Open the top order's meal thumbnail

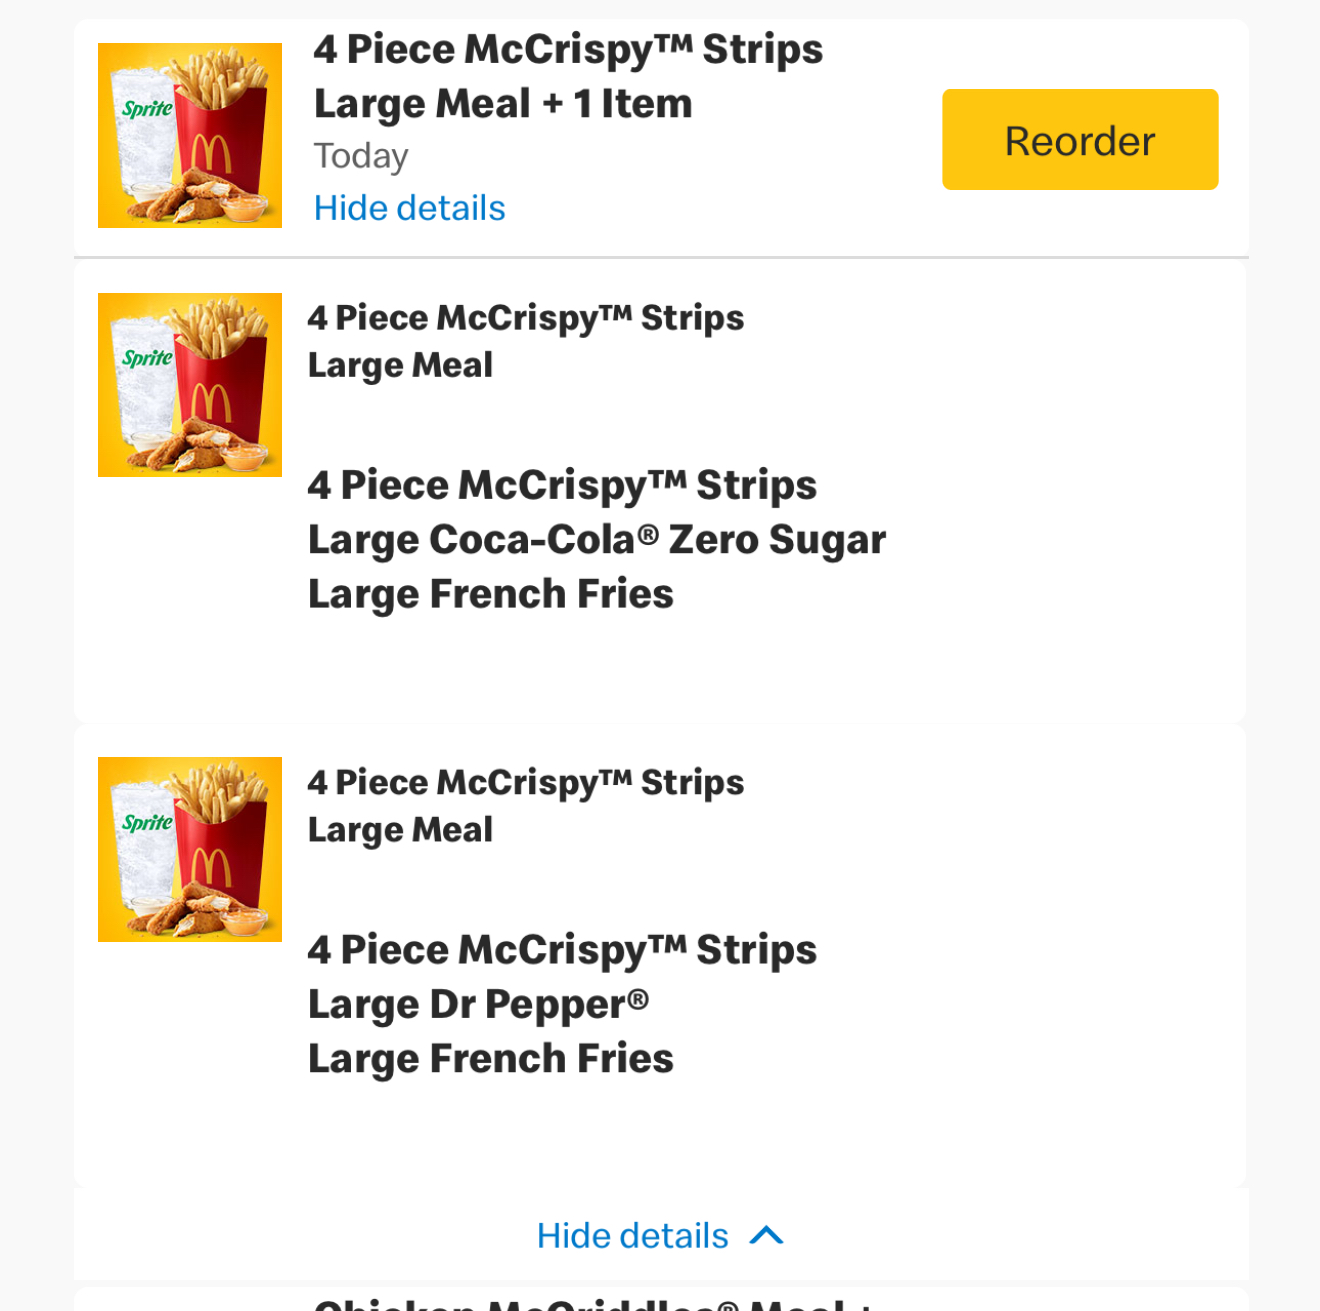(x=190, y=135)
